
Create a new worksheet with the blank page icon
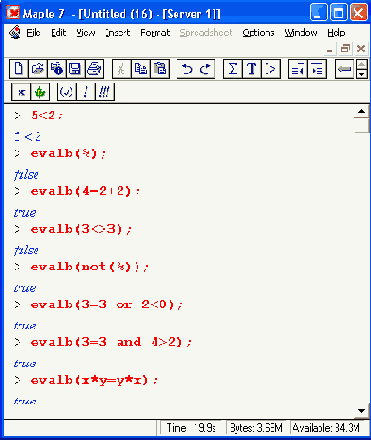click(x=18, y=69)
